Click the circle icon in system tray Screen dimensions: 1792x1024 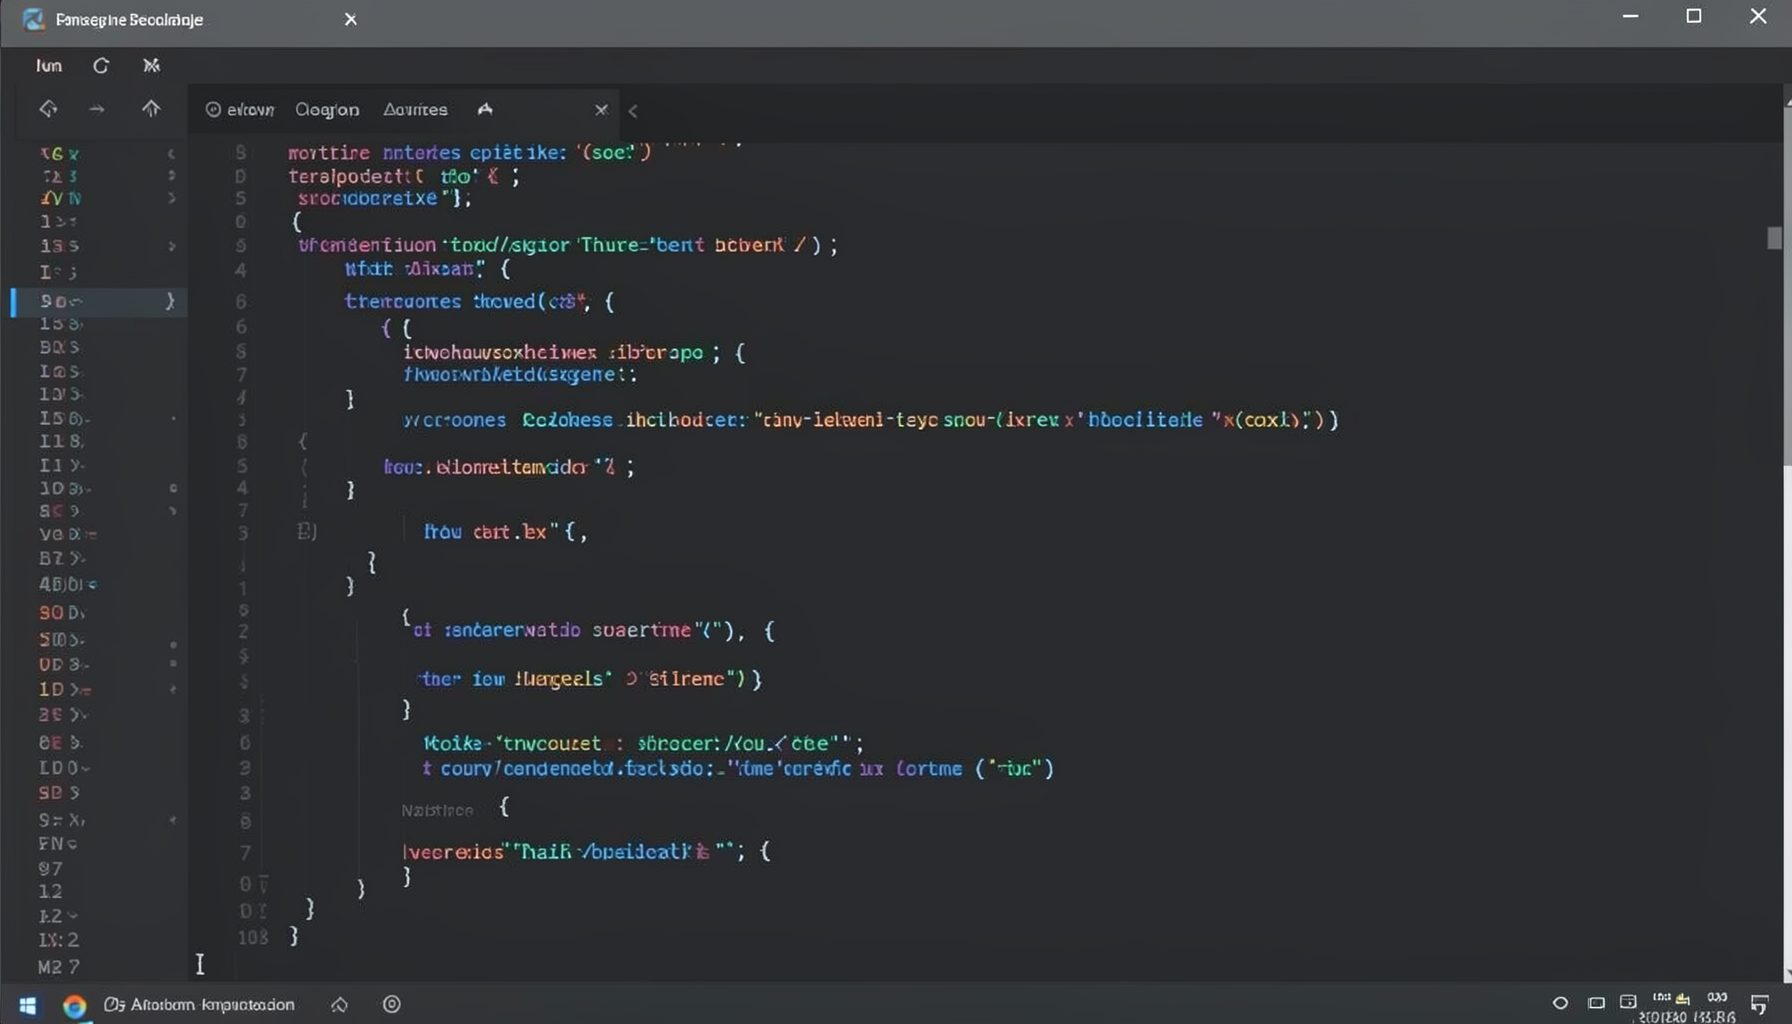(1560, 1003)
